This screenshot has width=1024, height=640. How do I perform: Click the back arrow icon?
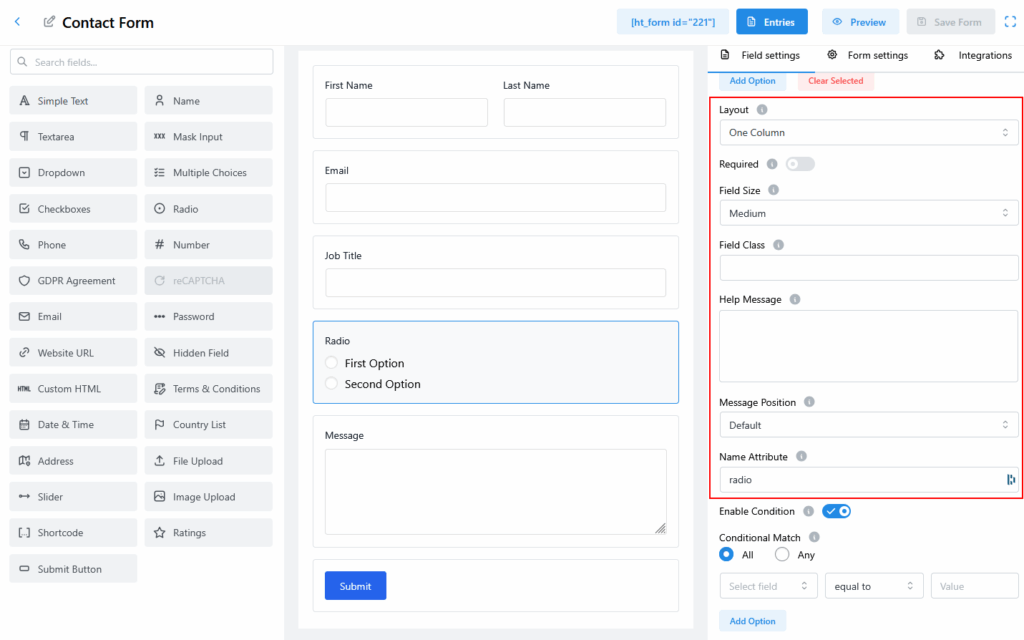17,22
